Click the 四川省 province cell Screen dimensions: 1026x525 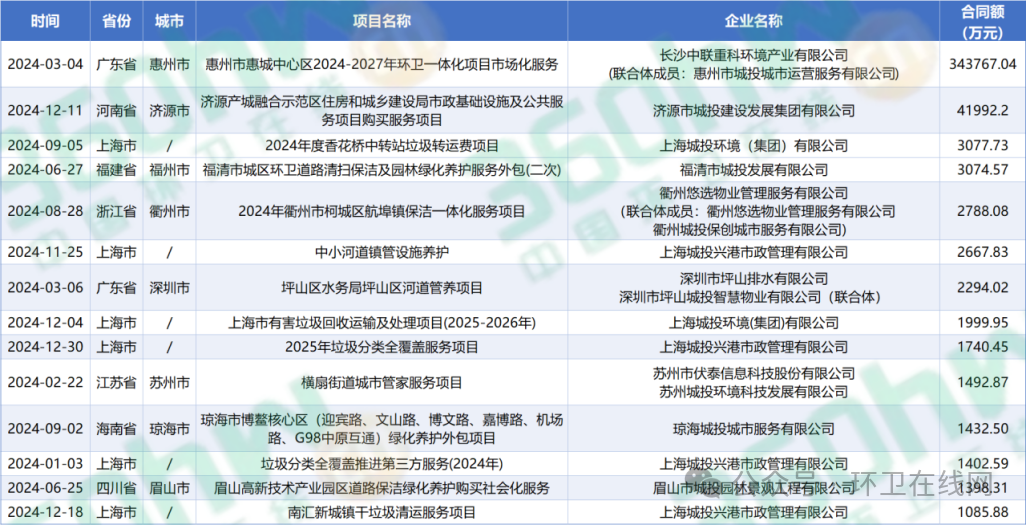point(115,488)
